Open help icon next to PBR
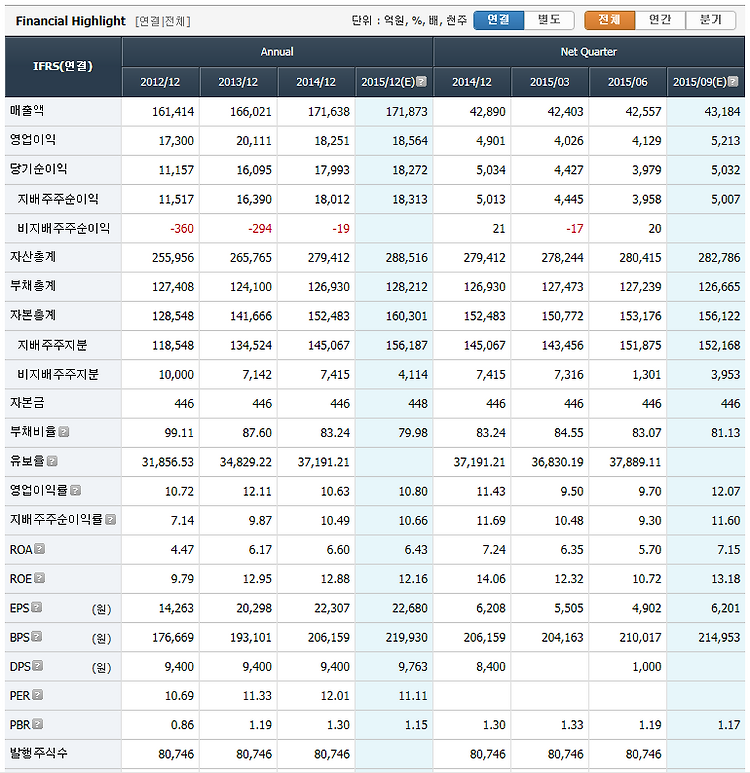 coord(37,724)
